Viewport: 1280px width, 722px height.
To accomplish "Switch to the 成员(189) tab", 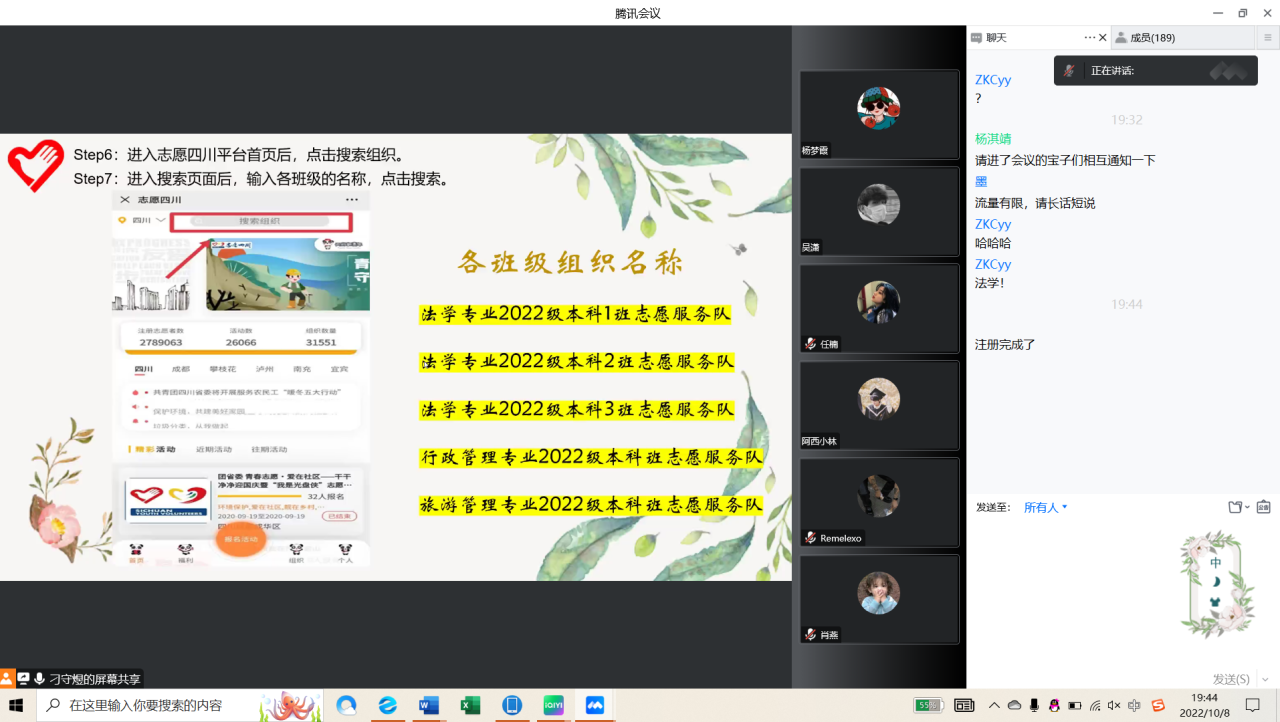I will (x=1151, y=38).
